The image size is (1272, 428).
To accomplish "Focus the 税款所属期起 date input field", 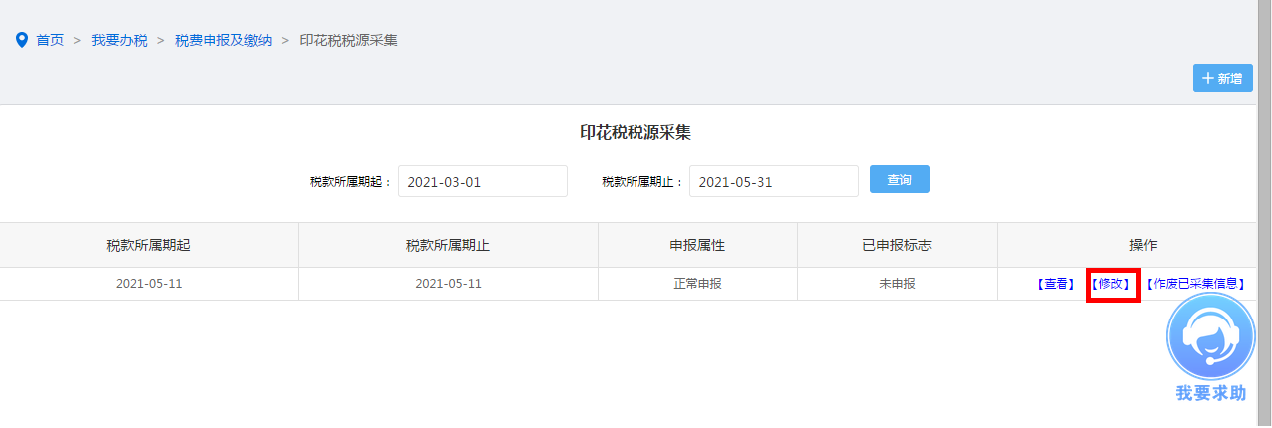I will click(482, 182).
